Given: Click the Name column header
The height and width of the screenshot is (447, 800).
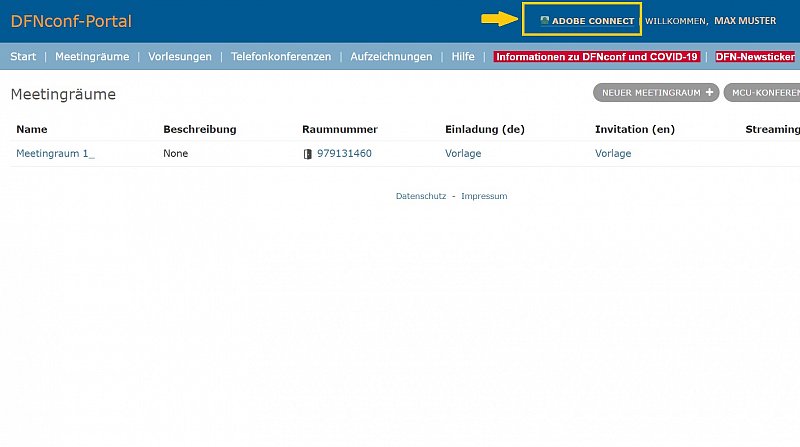Looking at the screenshot, I should (32, 129).
